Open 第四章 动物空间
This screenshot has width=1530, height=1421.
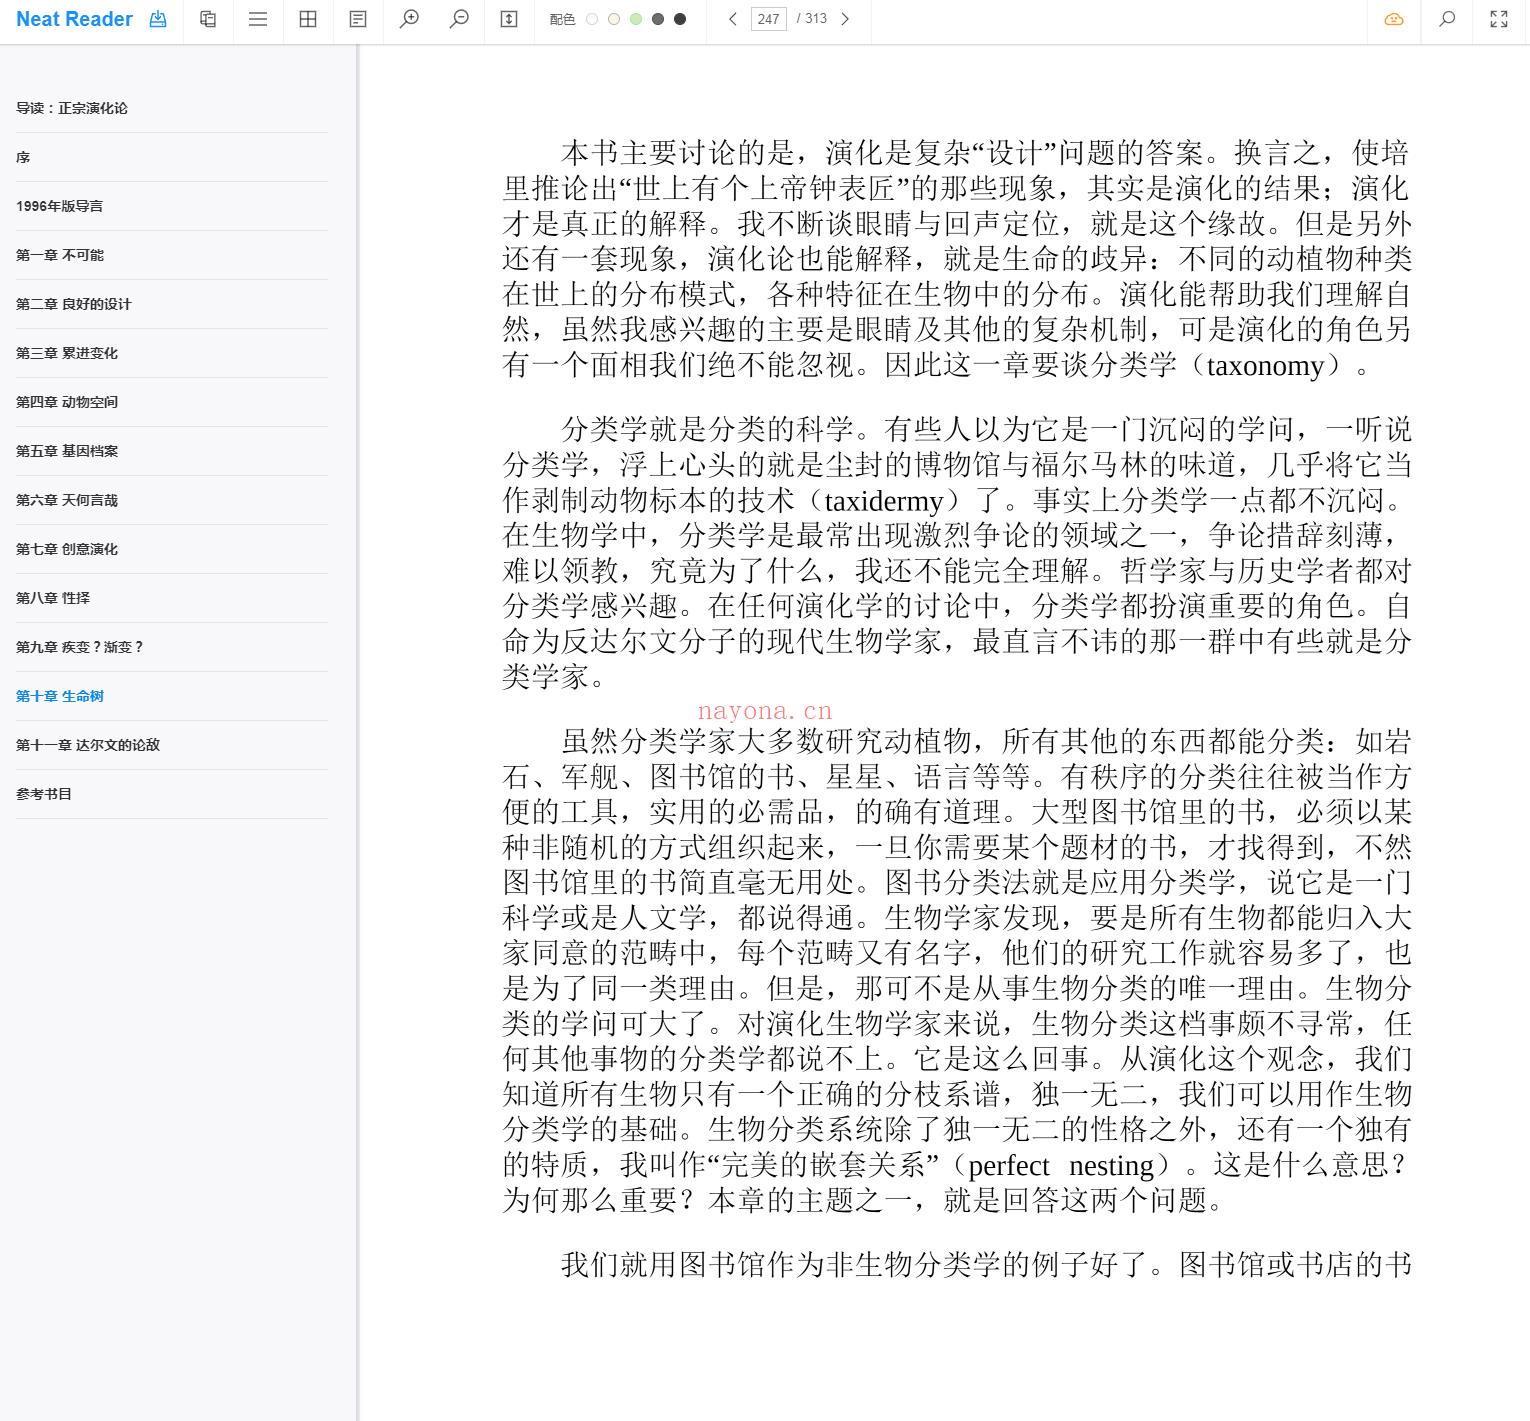click(x=67, y=402)
